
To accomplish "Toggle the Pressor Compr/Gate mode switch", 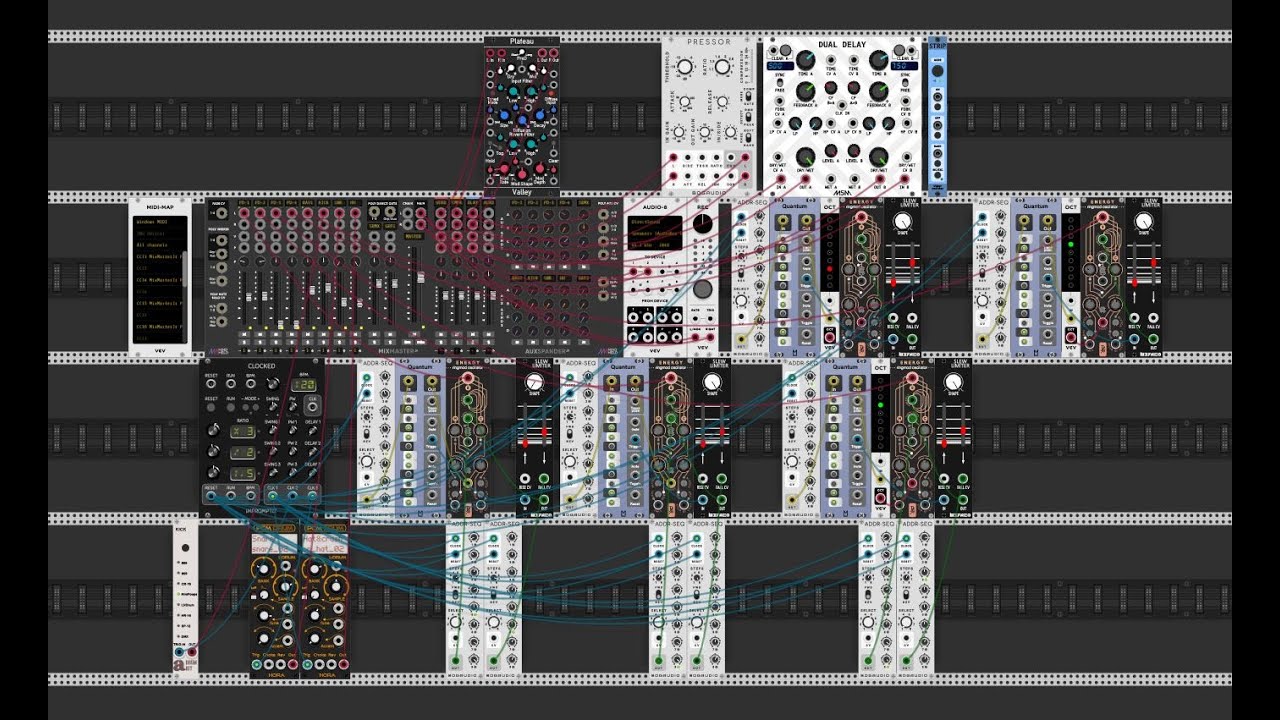I will [x=748, y=96].
